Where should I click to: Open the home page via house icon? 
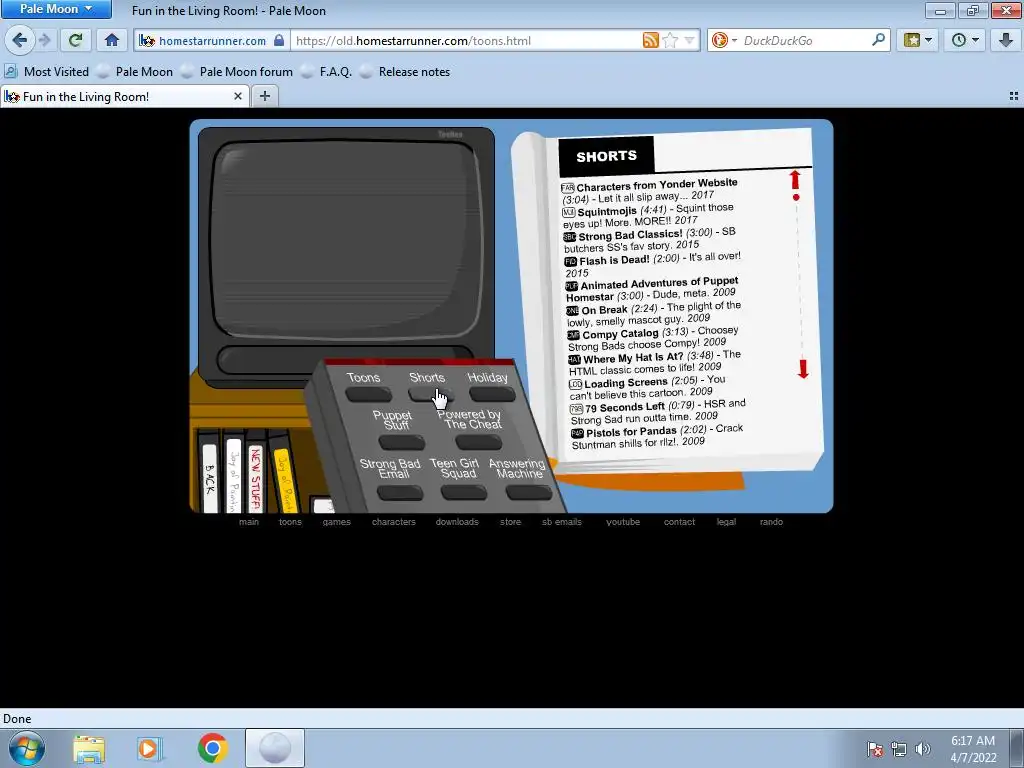112,40
